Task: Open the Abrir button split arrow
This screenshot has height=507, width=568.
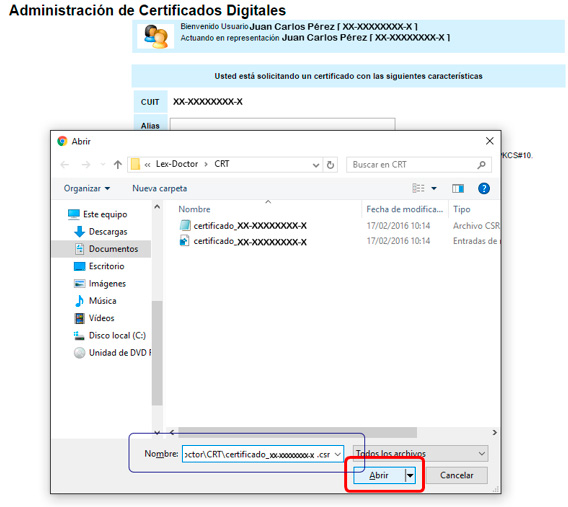Action: click(410, 475)
